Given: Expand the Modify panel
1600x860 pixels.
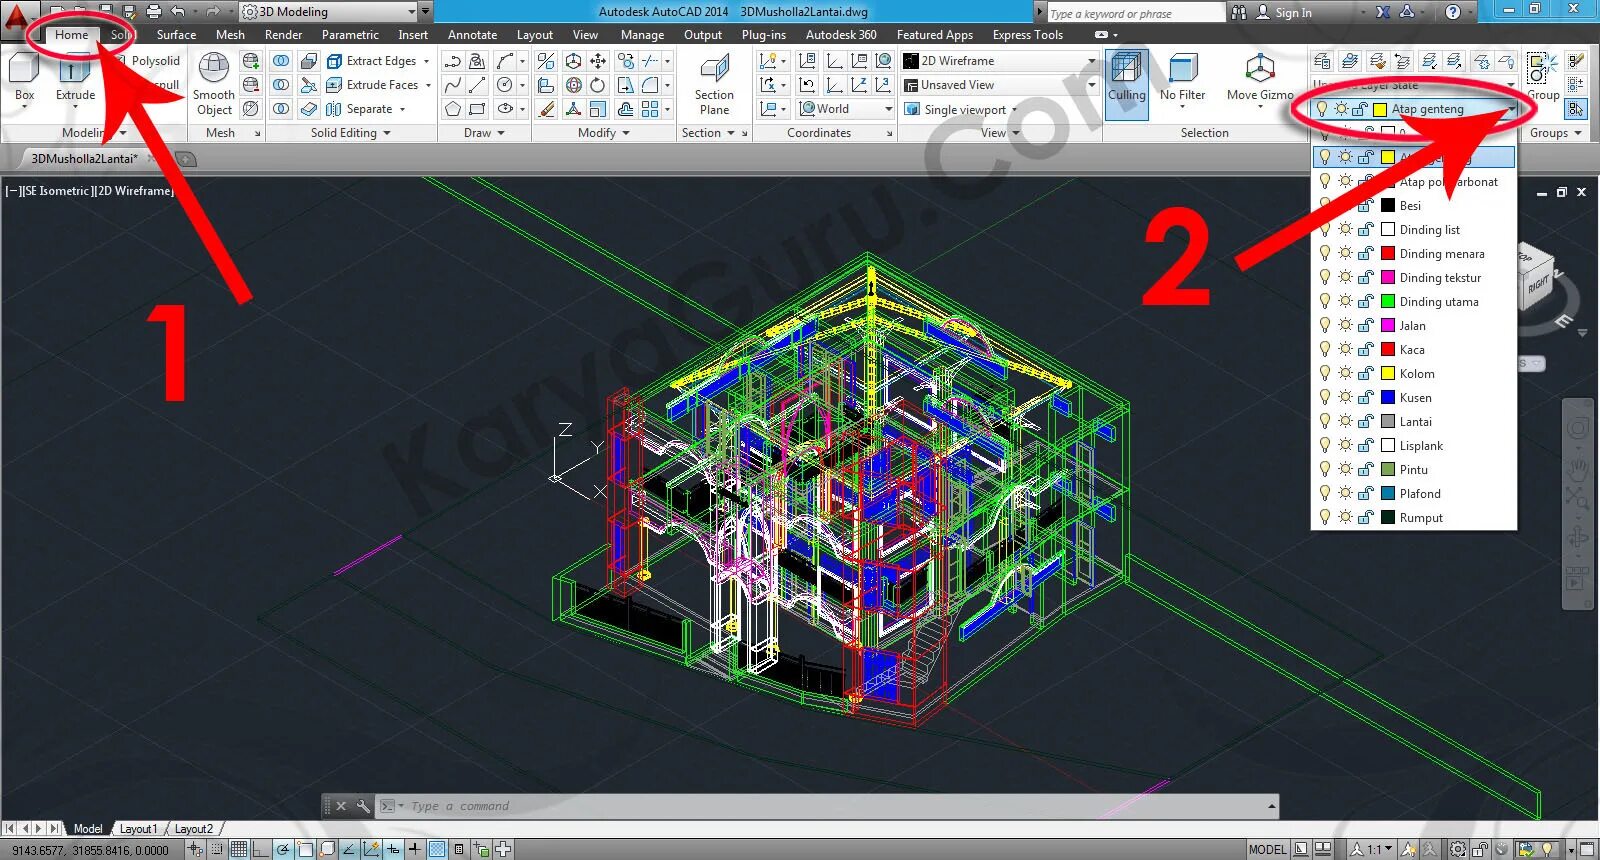Looking at the screenshot, I should [604, 133].
